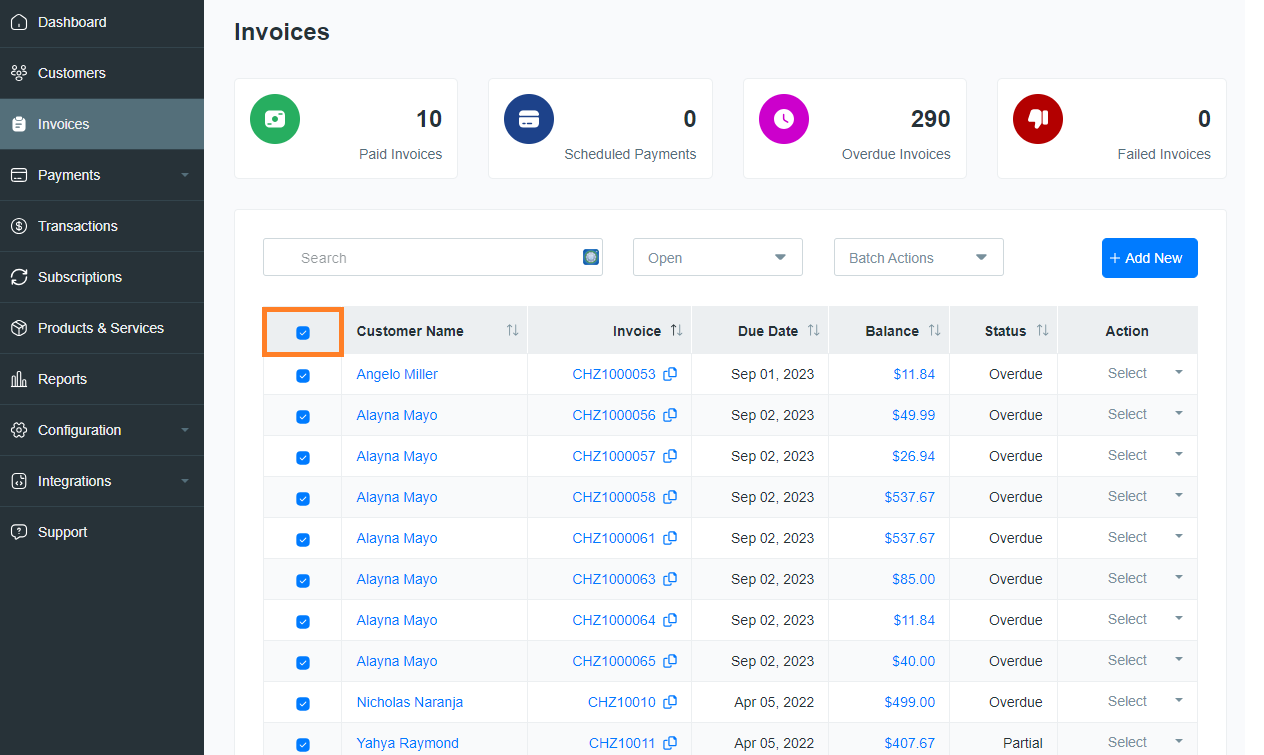Go to Dashboard in sidebar

(x=102, y=22)
